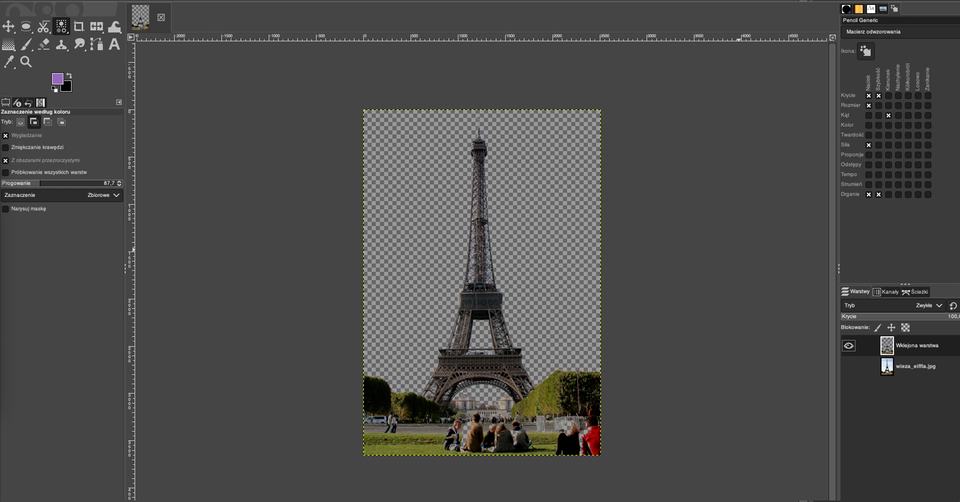The image size is (960, 502).
Task: Select the Move tool in the toolbox
Action: tap(8, 26)
